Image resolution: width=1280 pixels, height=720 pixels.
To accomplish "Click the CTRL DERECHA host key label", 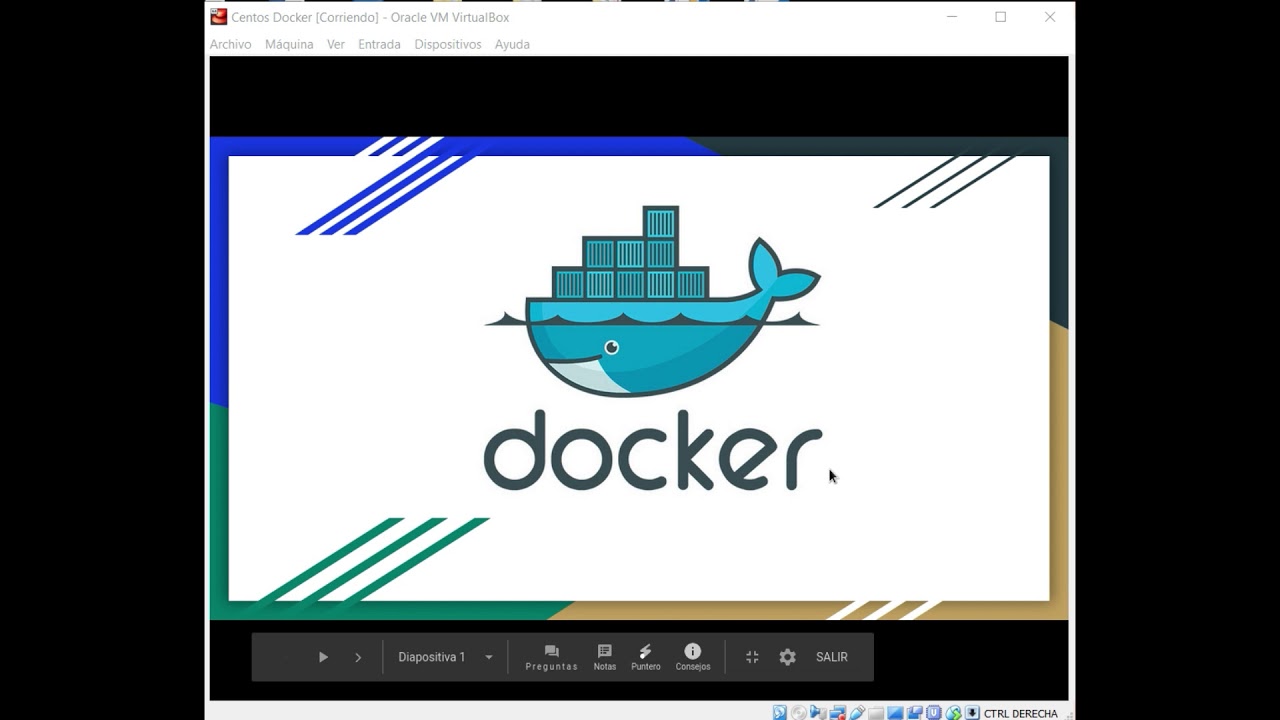I will 1021,713.
